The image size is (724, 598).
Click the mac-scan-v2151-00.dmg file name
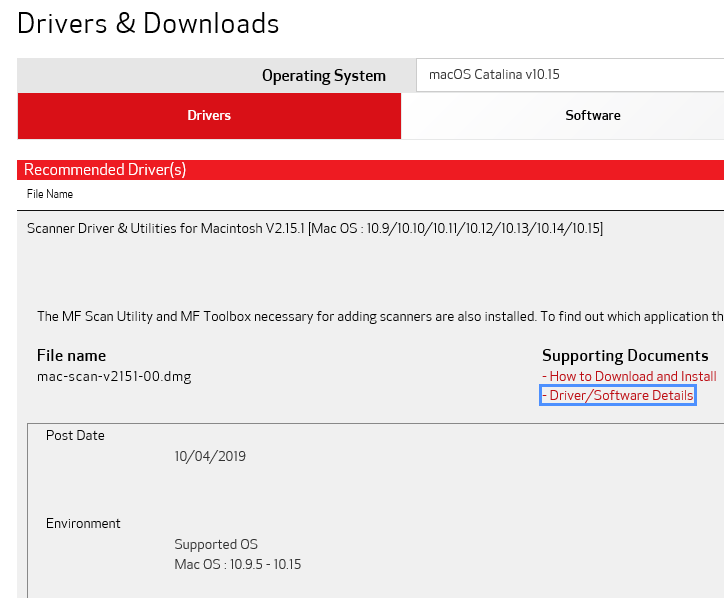point(114,376)
